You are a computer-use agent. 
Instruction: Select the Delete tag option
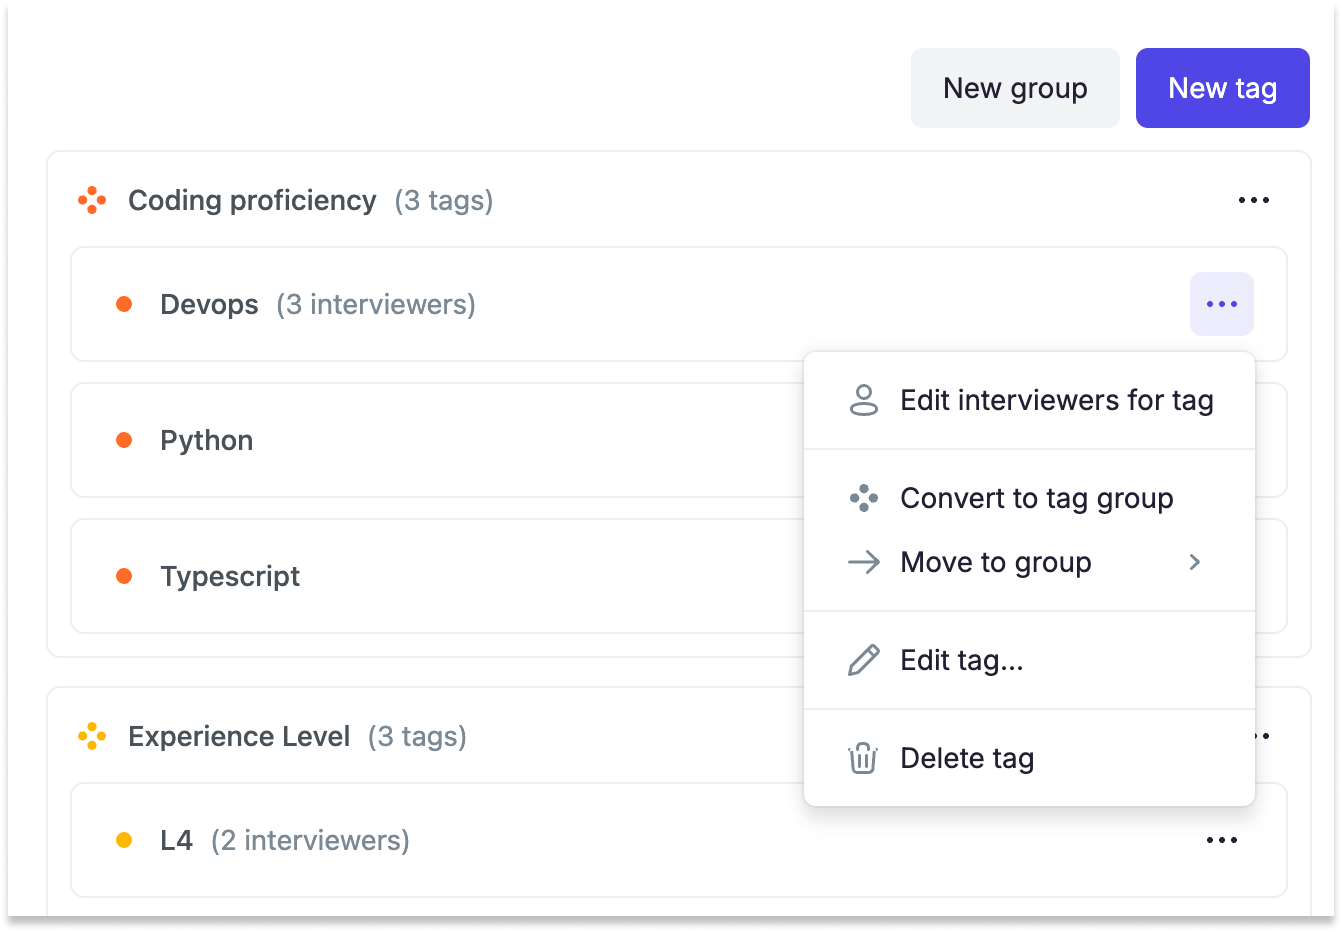(x=1030, y=758)
